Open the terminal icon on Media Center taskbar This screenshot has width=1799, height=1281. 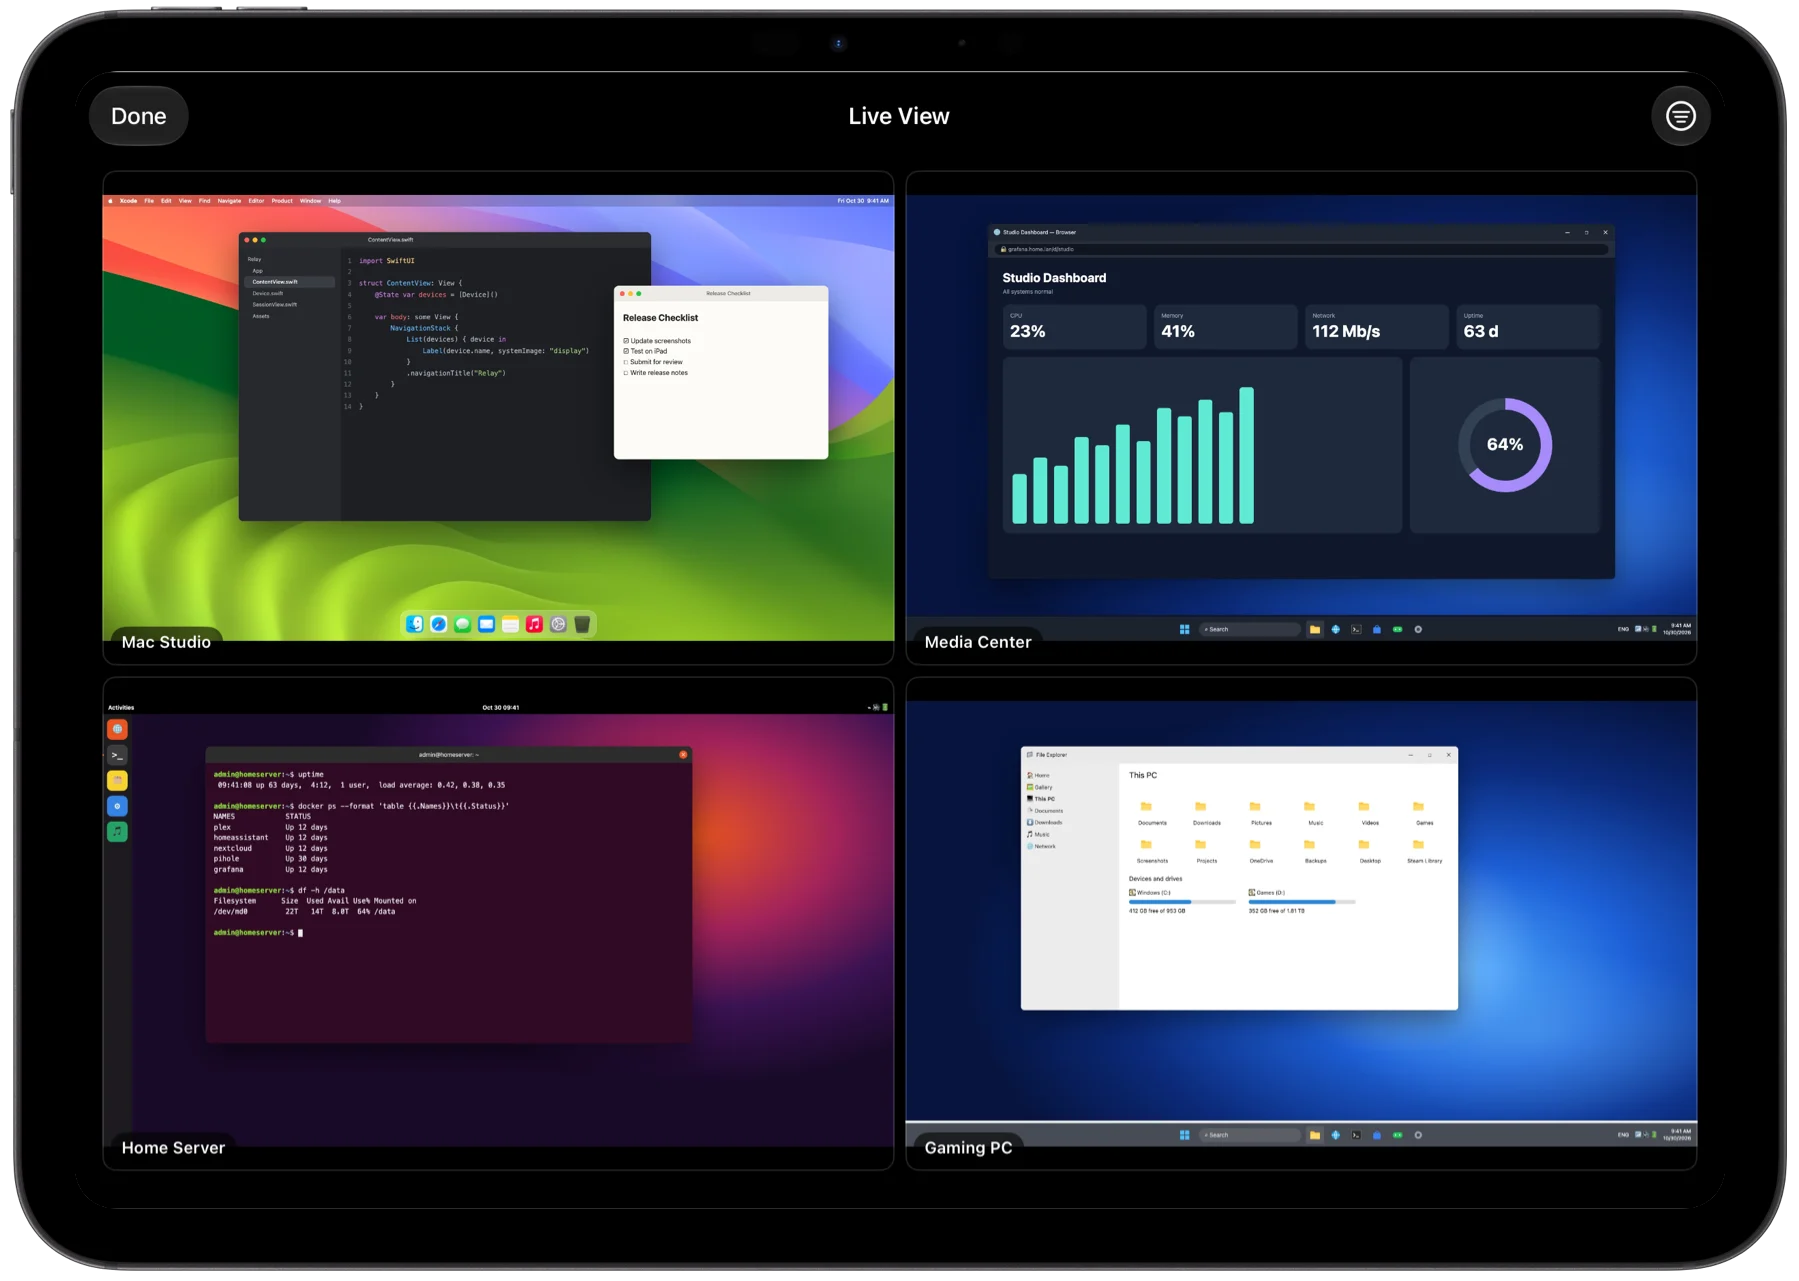(1356, 629)
